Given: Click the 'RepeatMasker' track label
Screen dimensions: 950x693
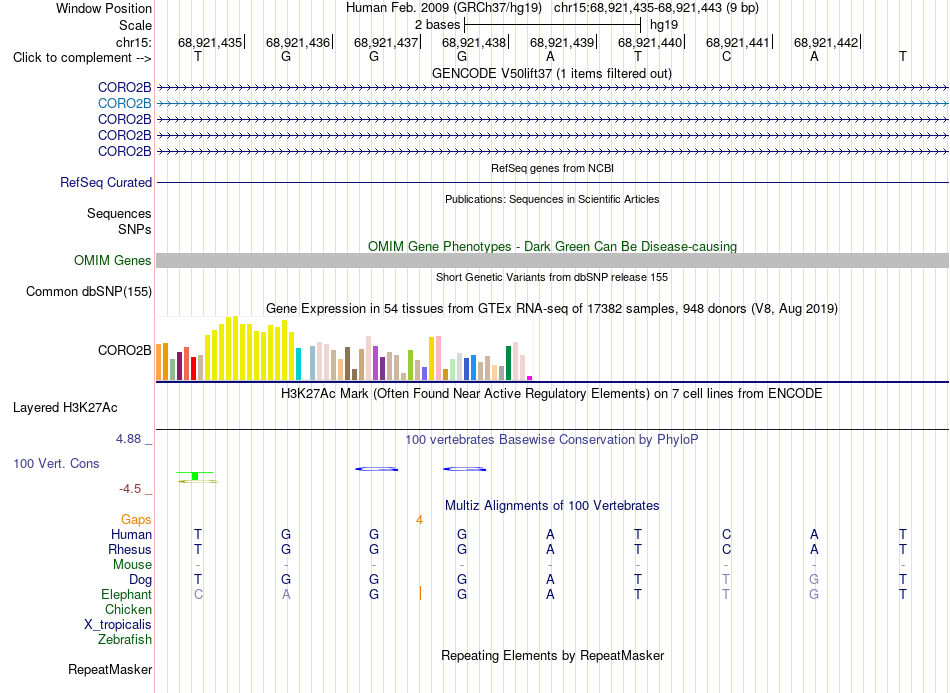Looking at the screenshot, I should coord(110,669).
